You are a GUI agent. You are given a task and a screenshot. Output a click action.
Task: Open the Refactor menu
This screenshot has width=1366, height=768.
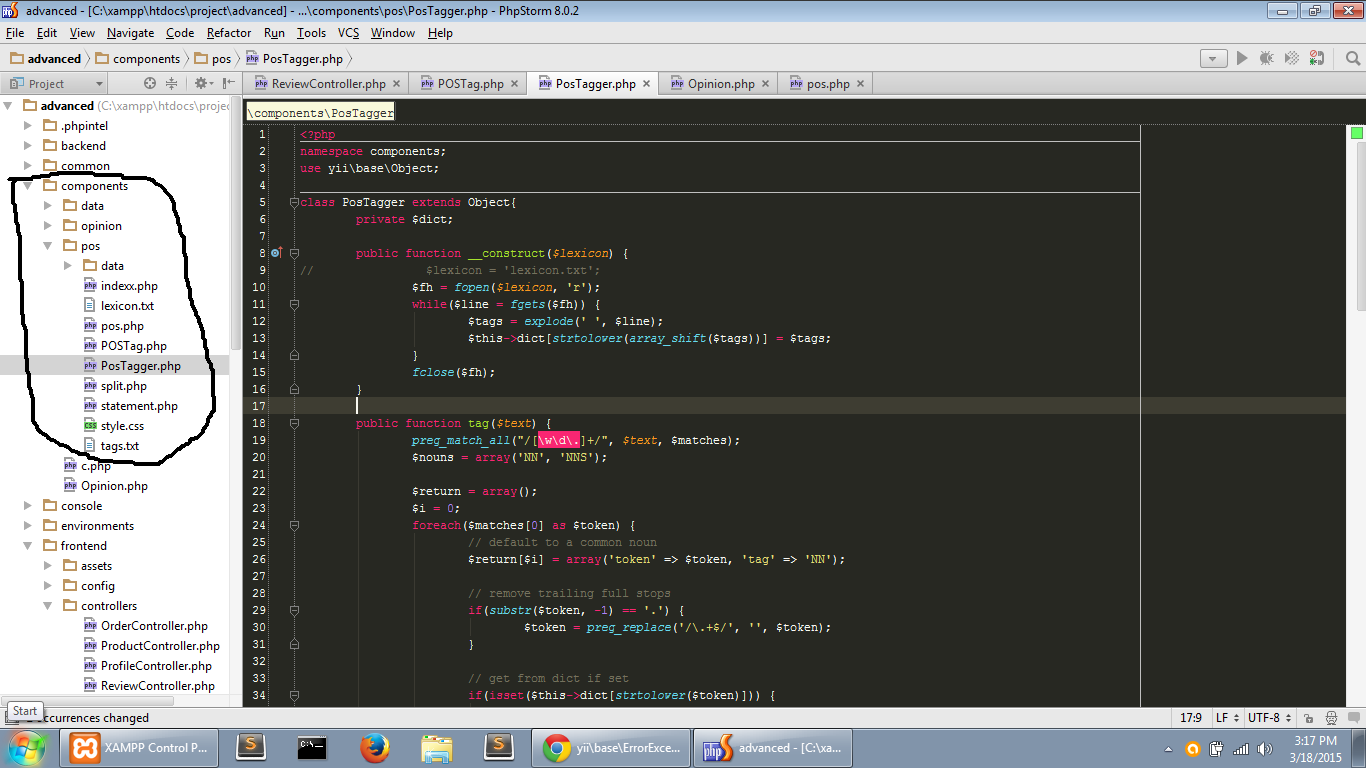coord(229,33)
